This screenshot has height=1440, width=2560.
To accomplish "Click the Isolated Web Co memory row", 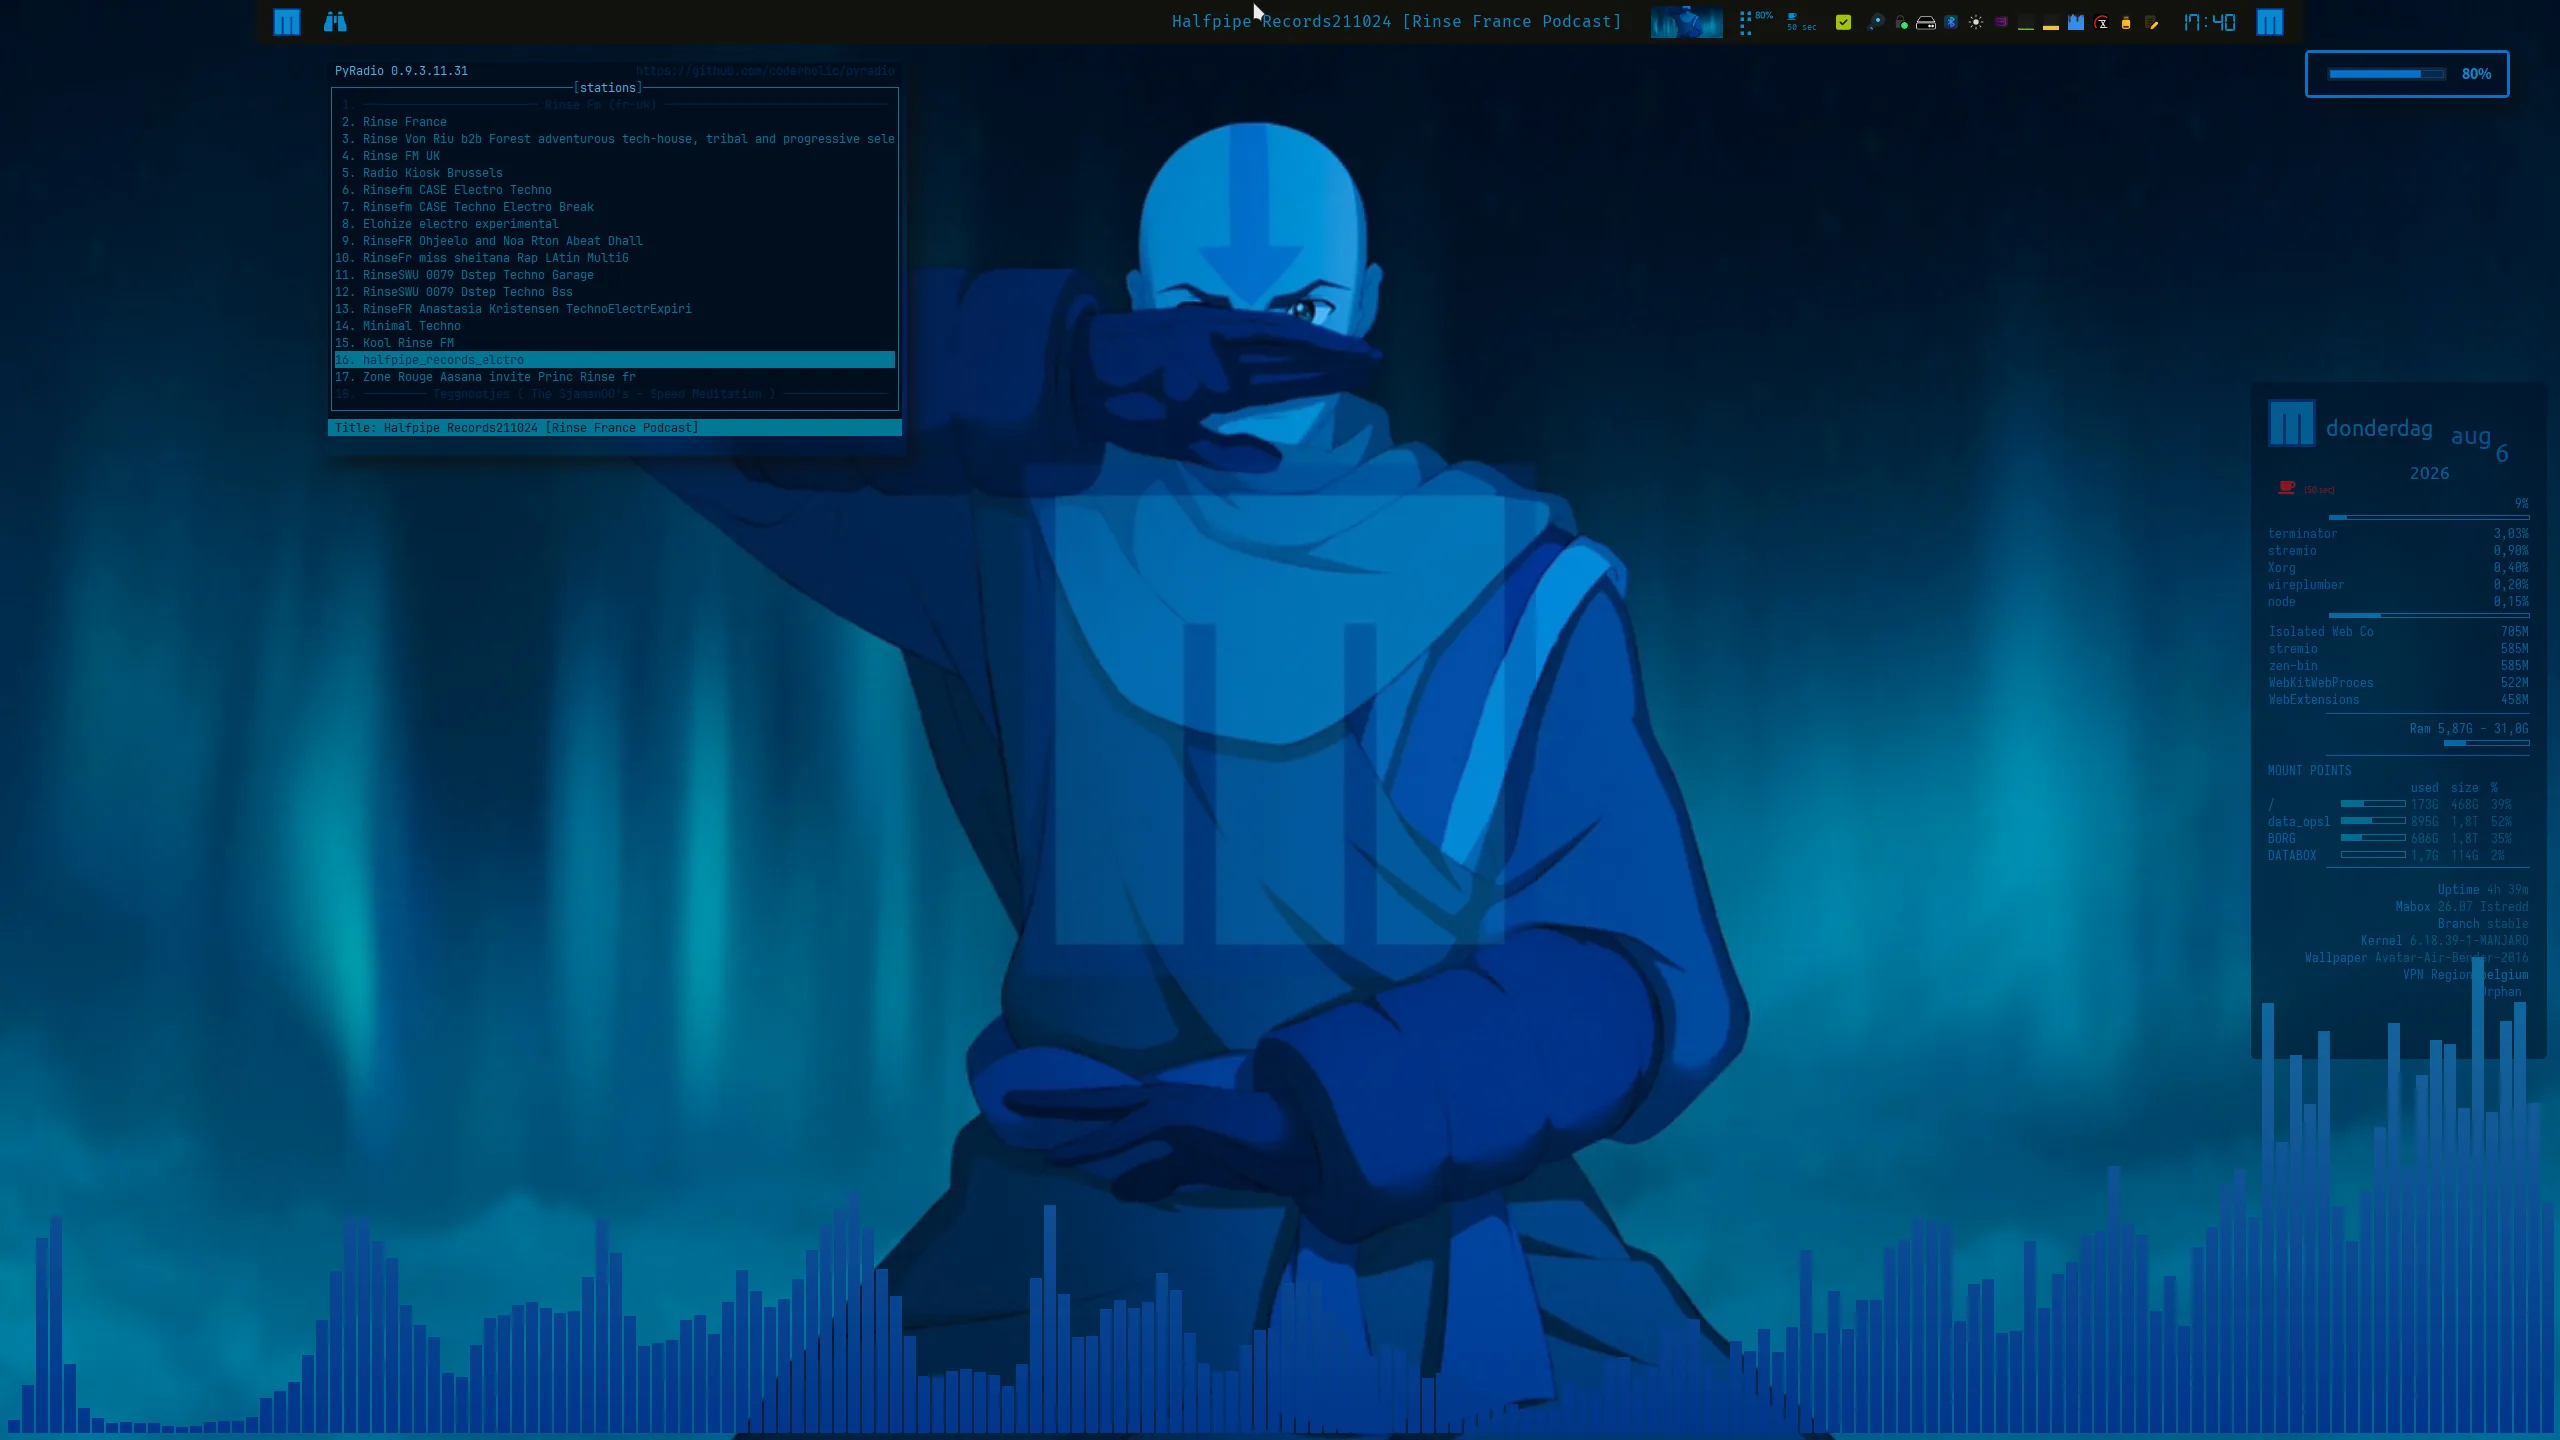I will tap(2398, 632).
